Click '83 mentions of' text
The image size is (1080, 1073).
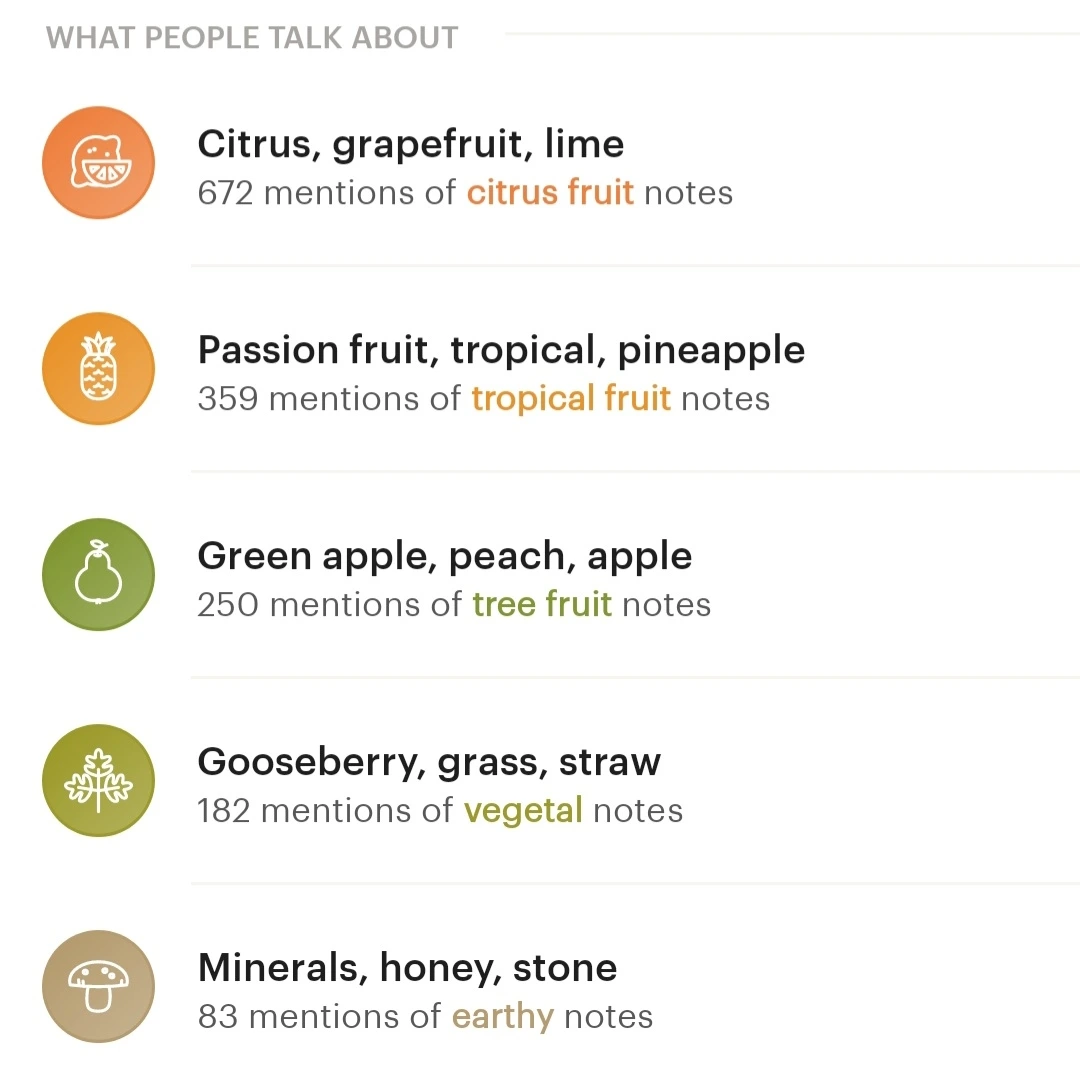[318, 1016]
